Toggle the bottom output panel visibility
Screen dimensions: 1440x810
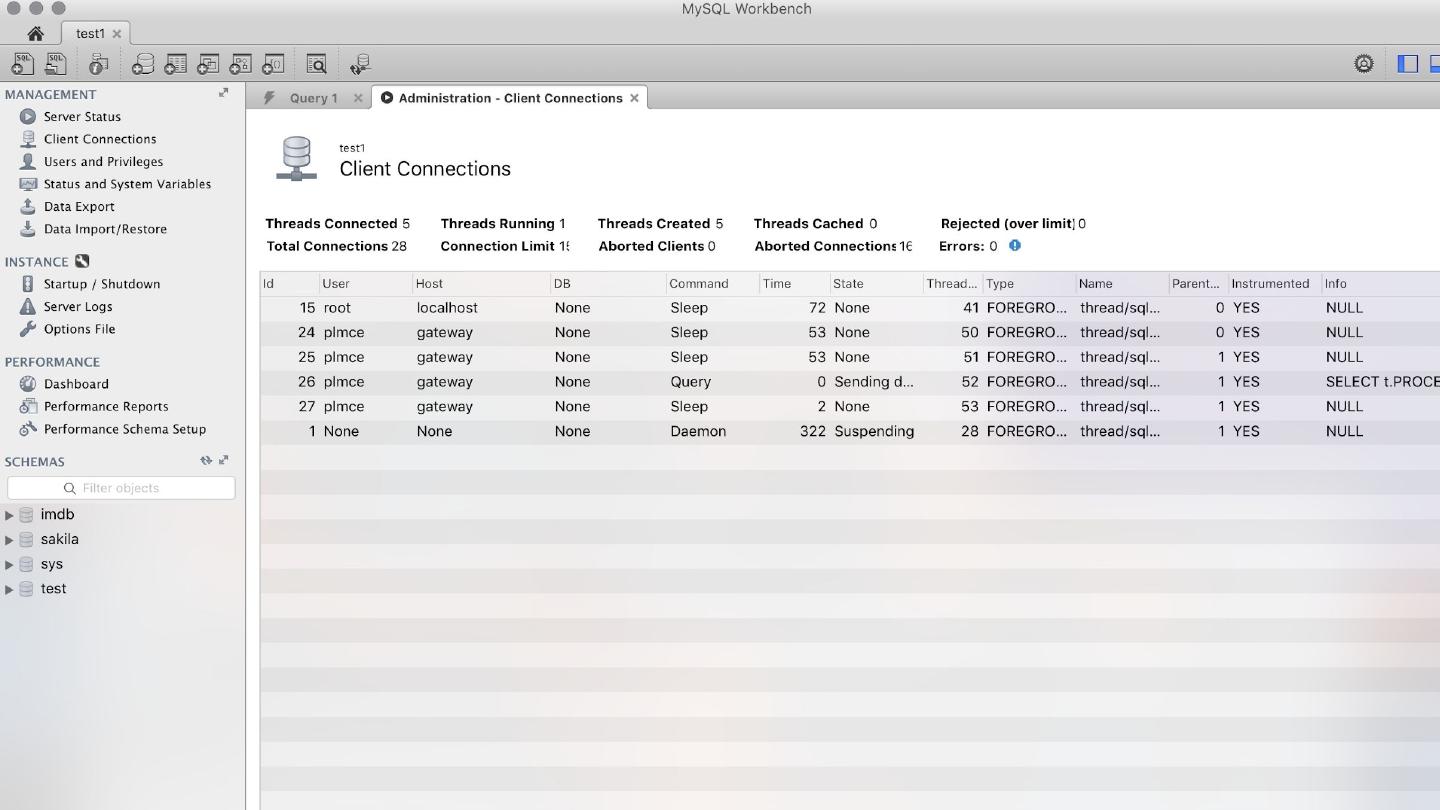(1434, 64)
